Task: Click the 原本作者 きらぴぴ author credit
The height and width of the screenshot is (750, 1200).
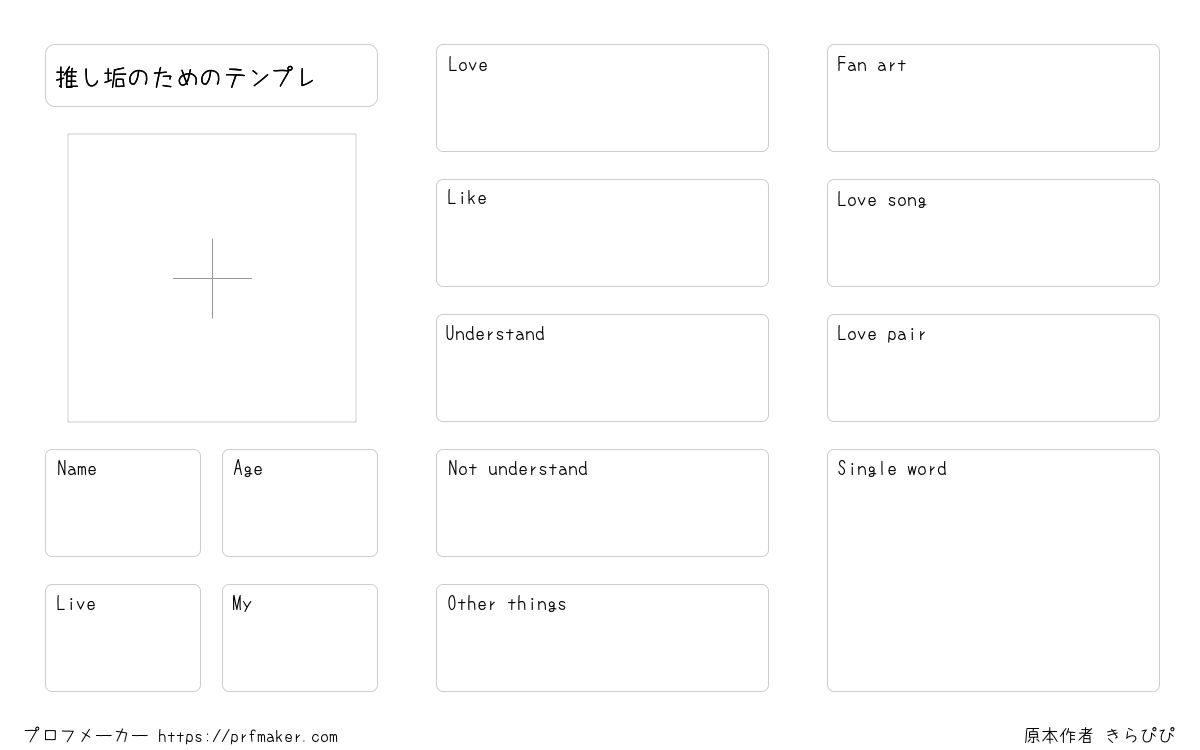Action: (1099, 736)
